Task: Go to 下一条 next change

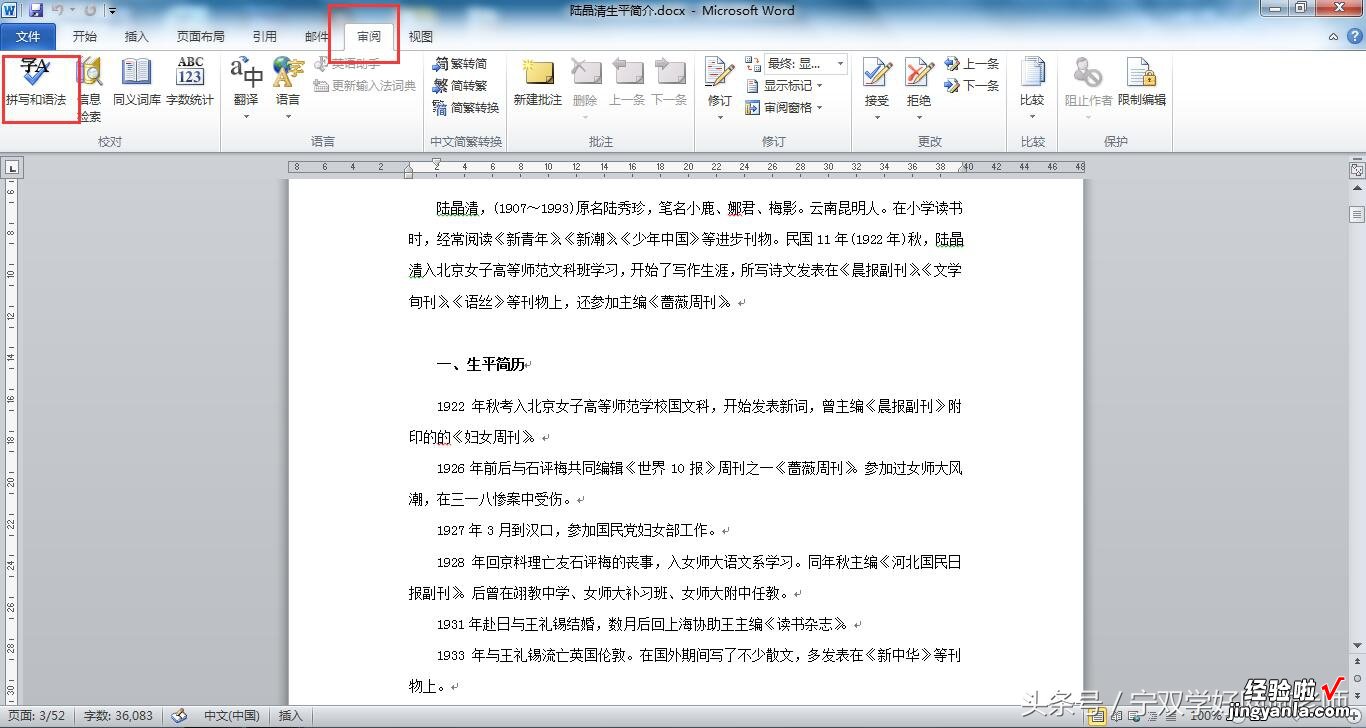Action: point(971,85)
